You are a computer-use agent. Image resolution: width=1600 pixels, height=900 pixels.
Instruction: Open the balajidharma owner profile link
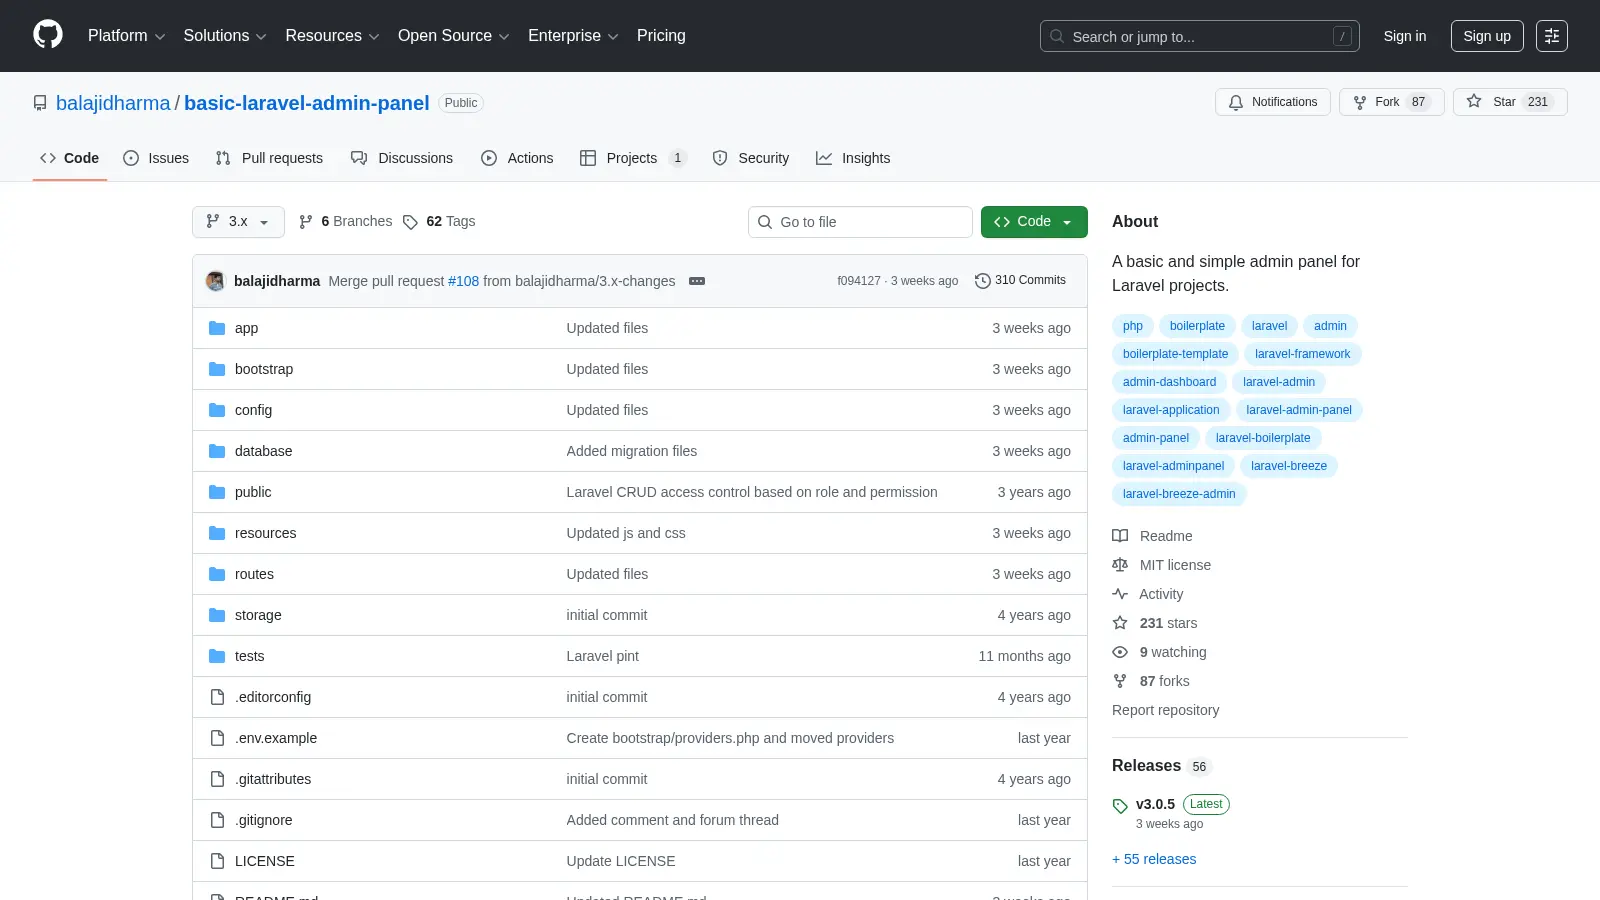point(113,103)
